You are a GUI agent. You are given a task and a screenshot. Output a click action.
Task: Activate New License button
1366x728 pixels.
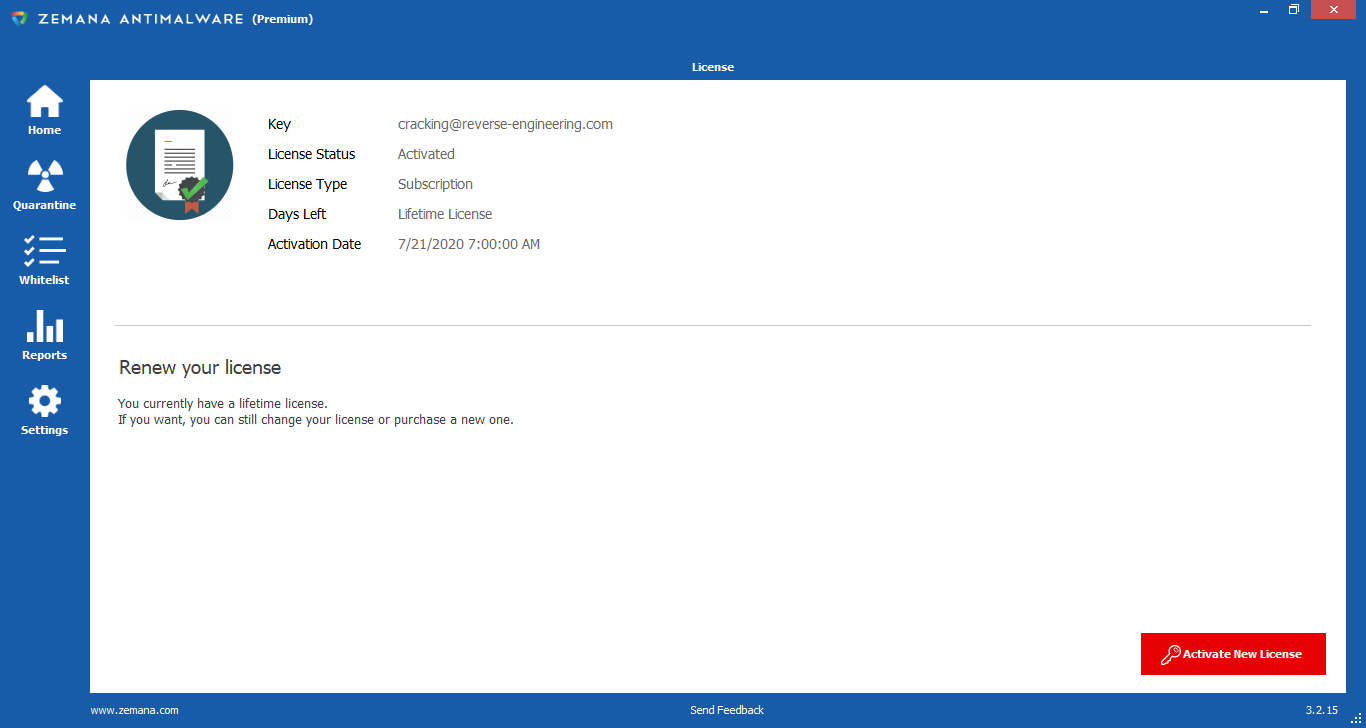(1233, 654)
